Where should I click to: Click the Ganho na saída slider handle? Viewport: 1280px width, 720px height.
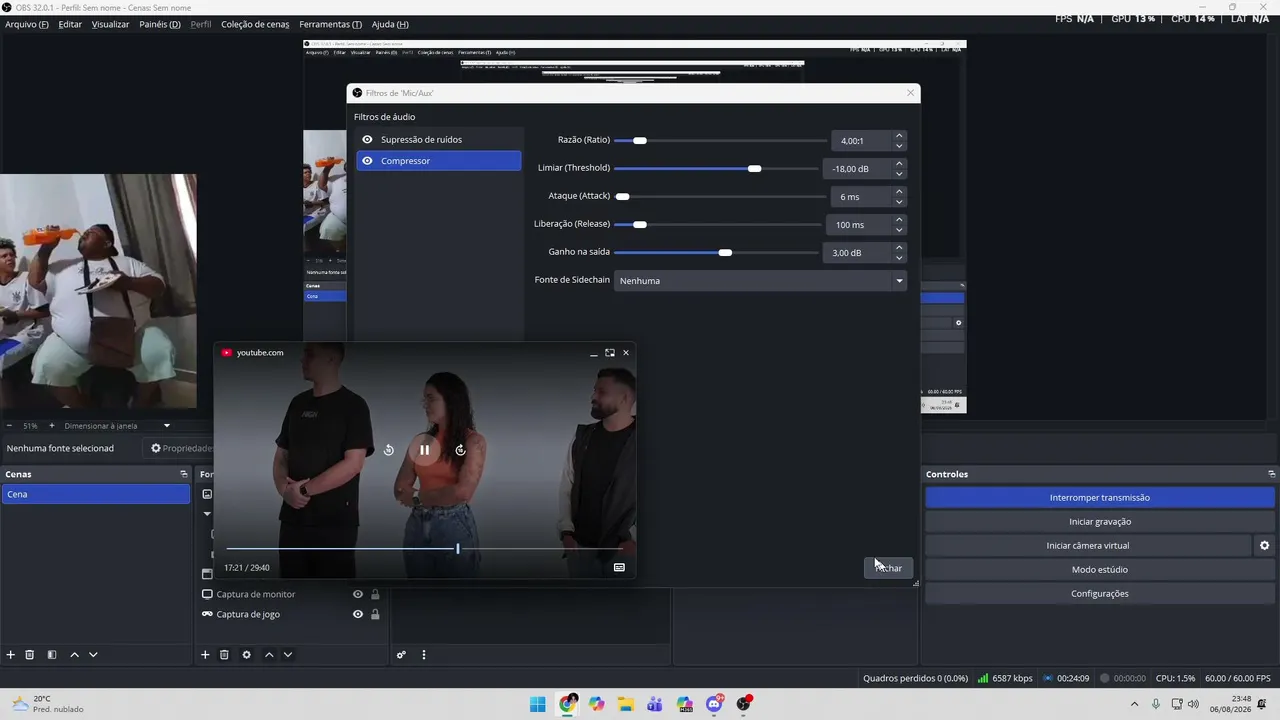pyautogui.click(x=725, y=252)
